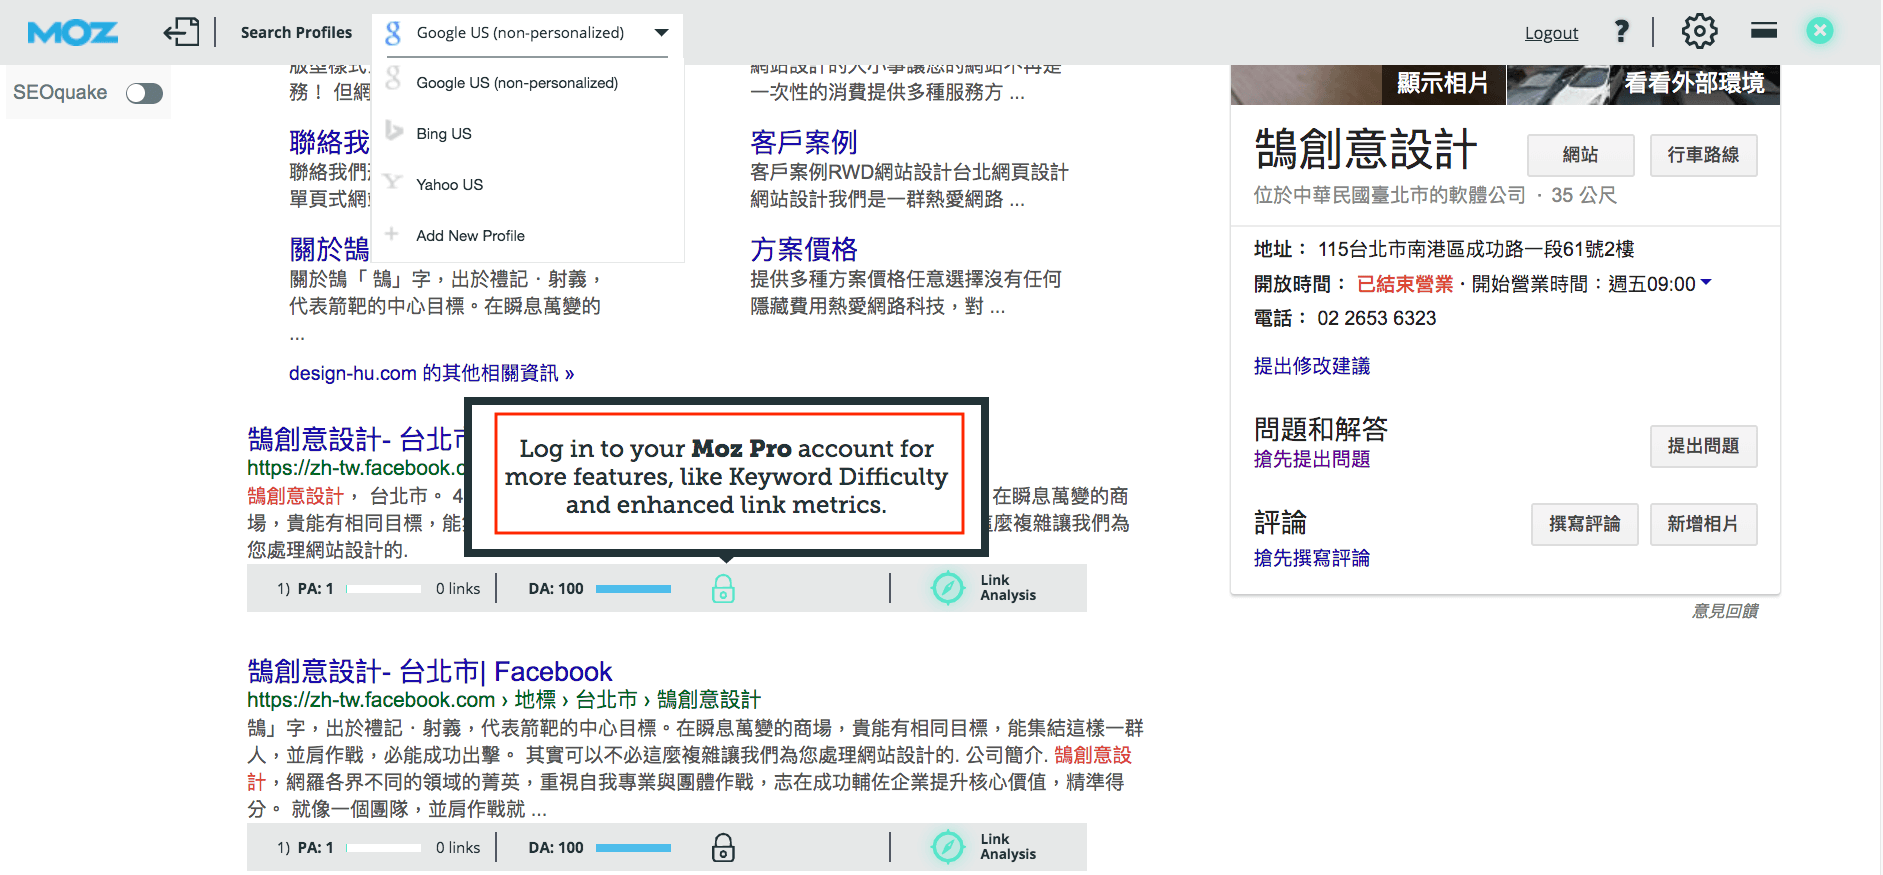Click the 網站 button in knowledge panel

coord(1581,155)
